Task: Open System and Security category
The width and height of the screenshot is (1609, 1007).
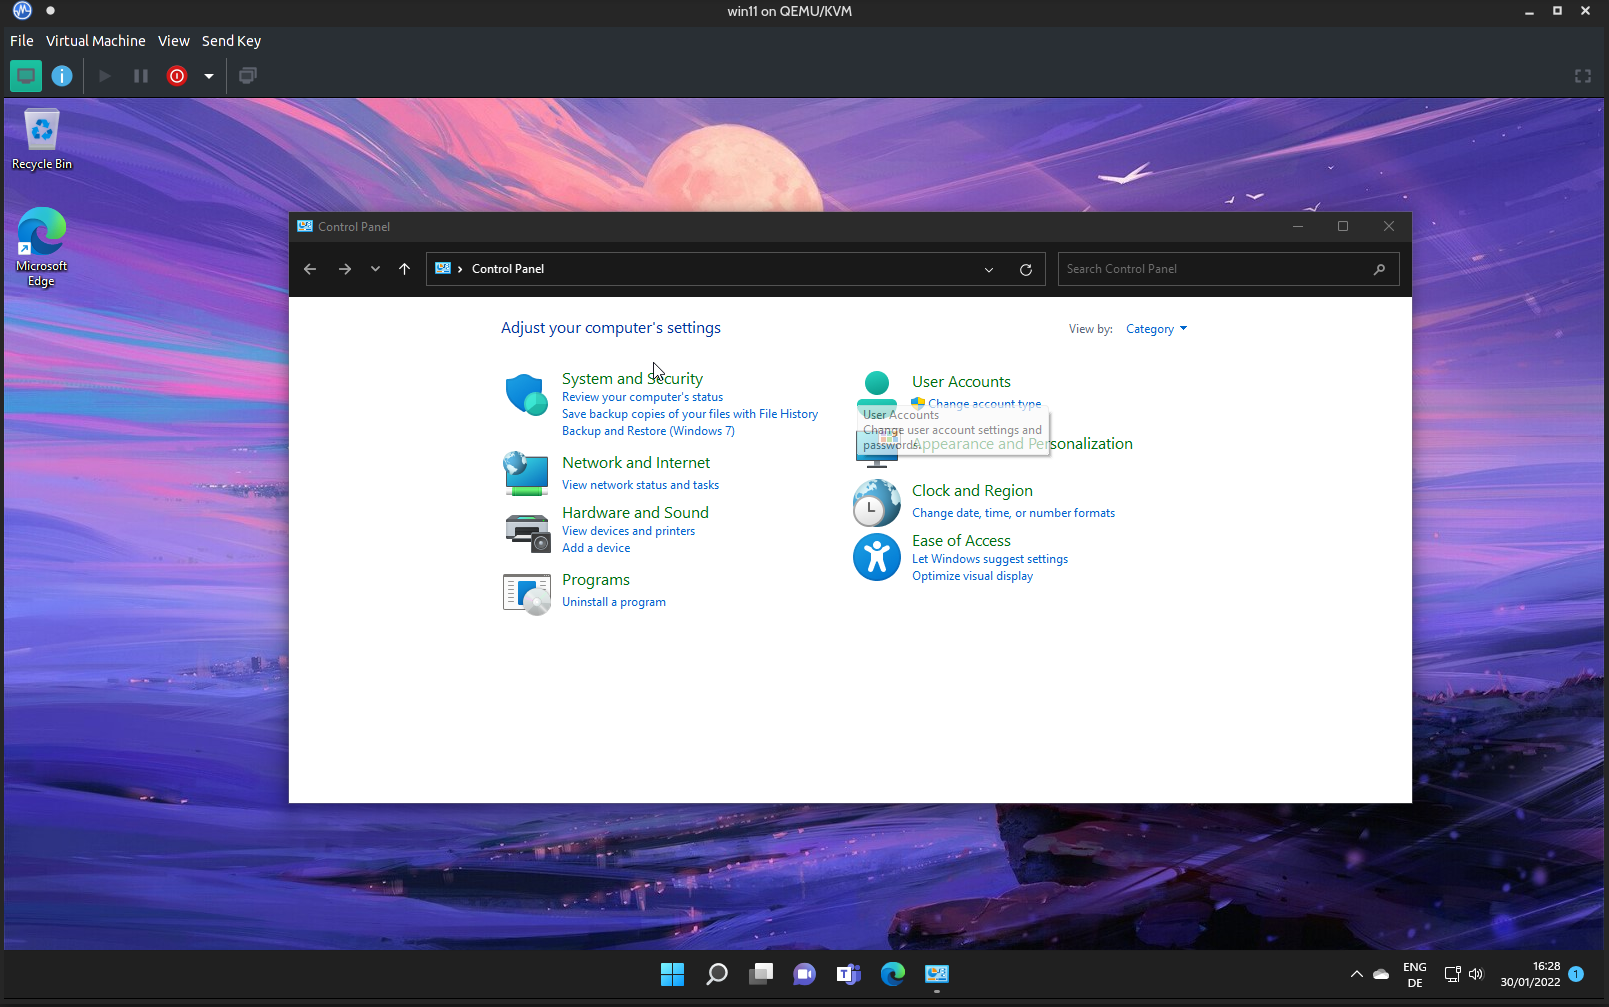Action: [x=632, y=379]
